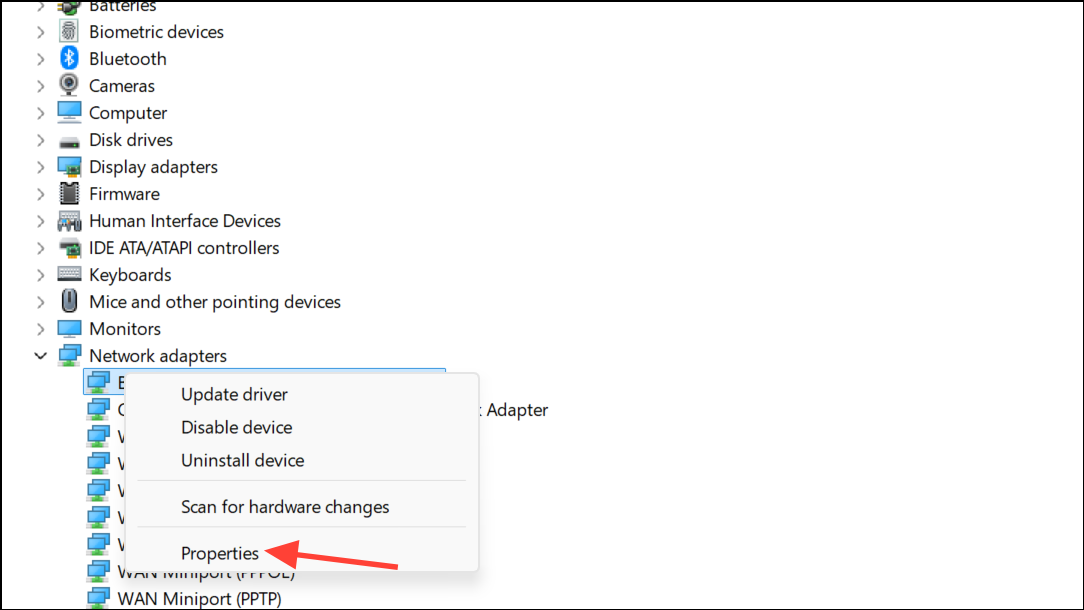Select Update driver in context menu
Screen dimensions: 1084x610
[x=234, y=394]
